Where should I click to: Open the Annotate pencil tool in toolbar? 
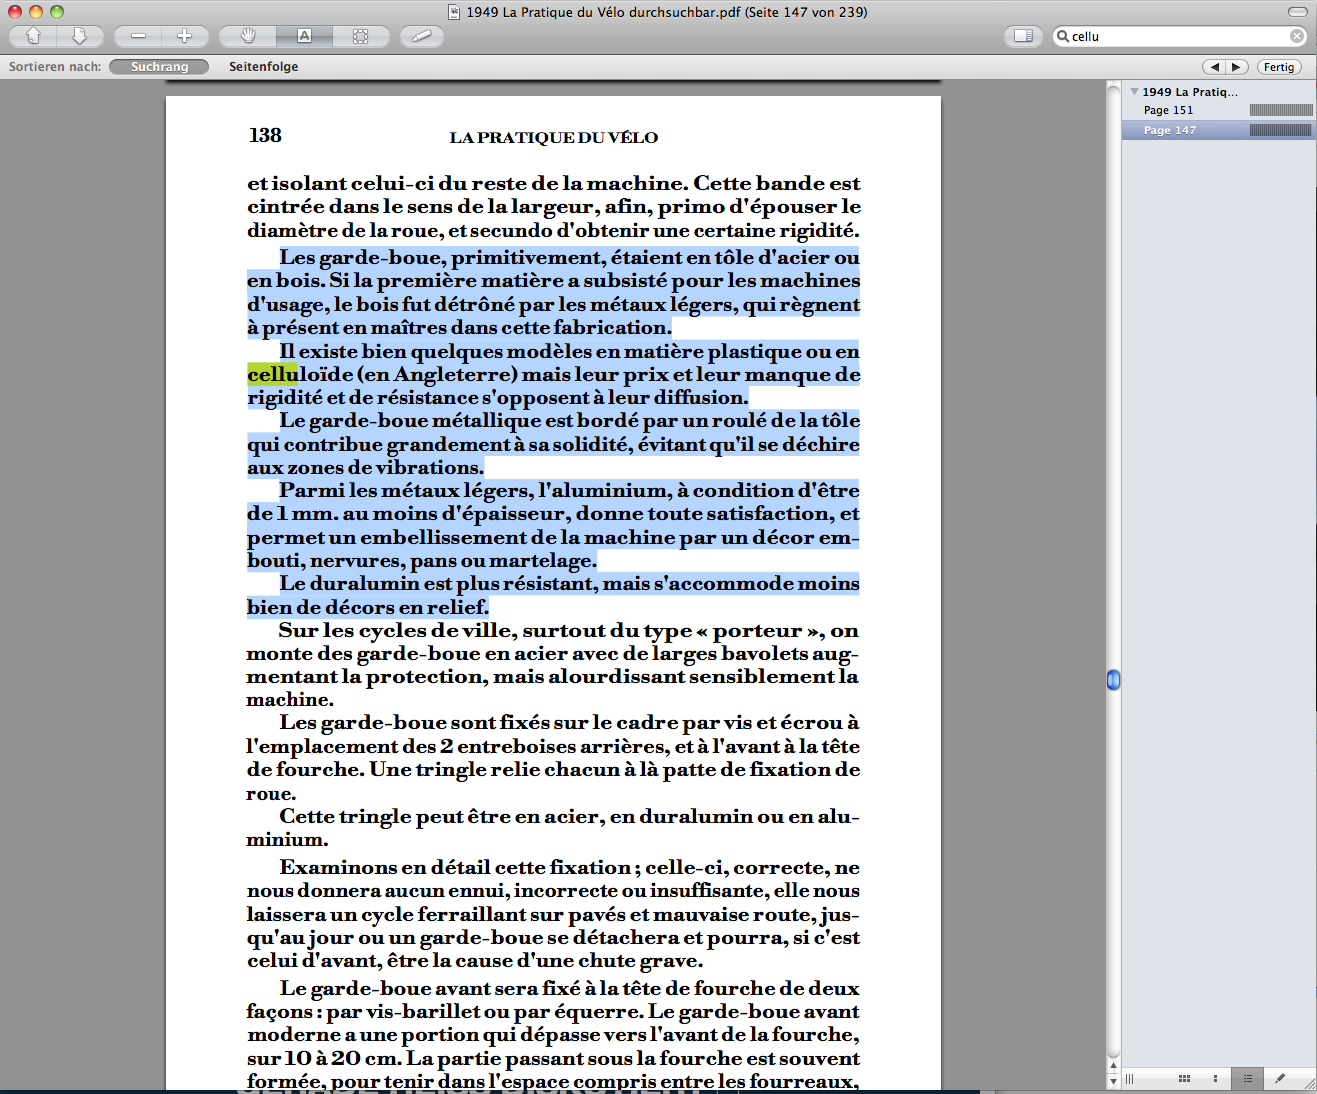tap(422, 36)
